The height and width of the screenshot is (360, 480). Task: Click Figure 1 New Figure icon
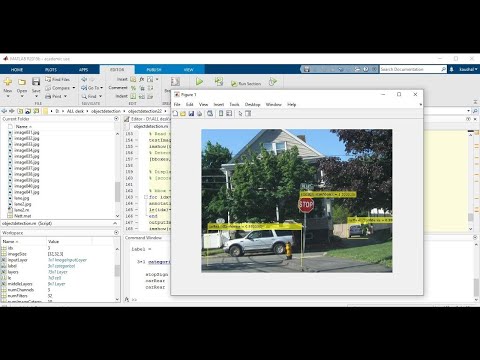(x=175, y=114)
